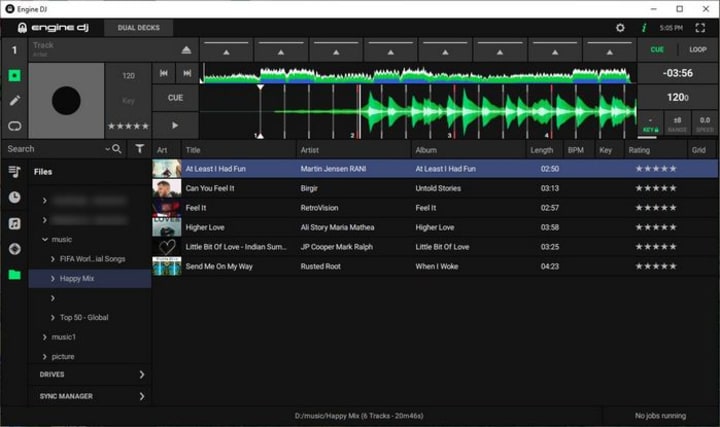
Task: Select the Feel It track by RetroVision
Action: (435, 208)
